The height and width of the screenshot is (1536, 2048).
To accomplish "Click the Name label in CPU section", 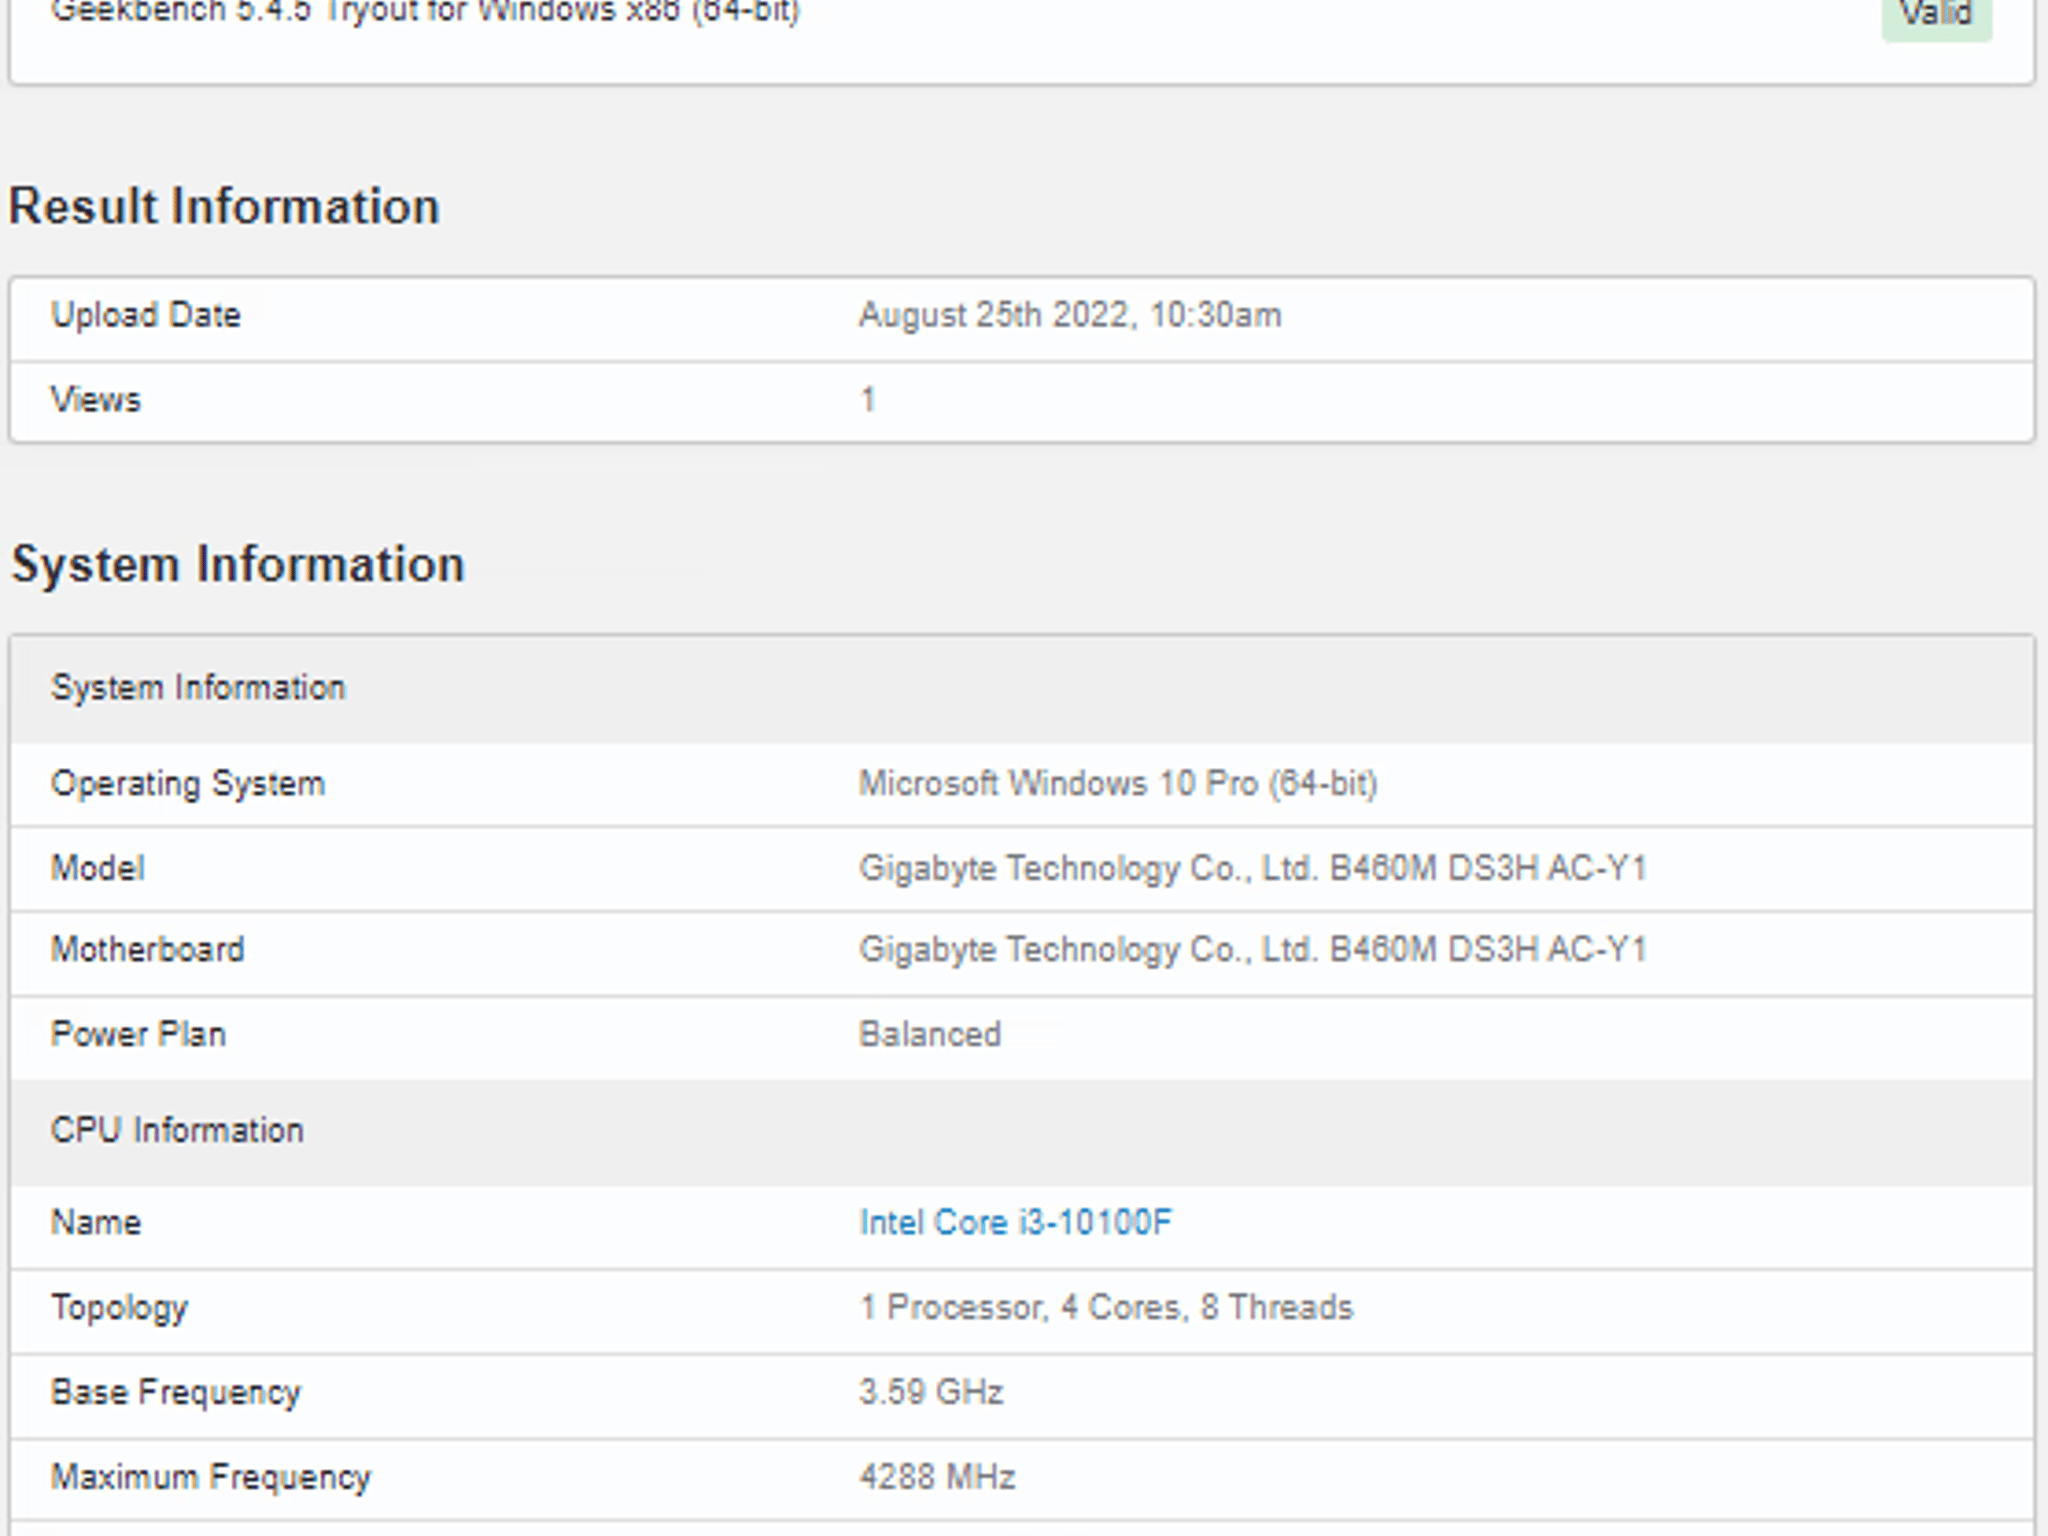I will pyautogui.click(x=96, y=1223).
